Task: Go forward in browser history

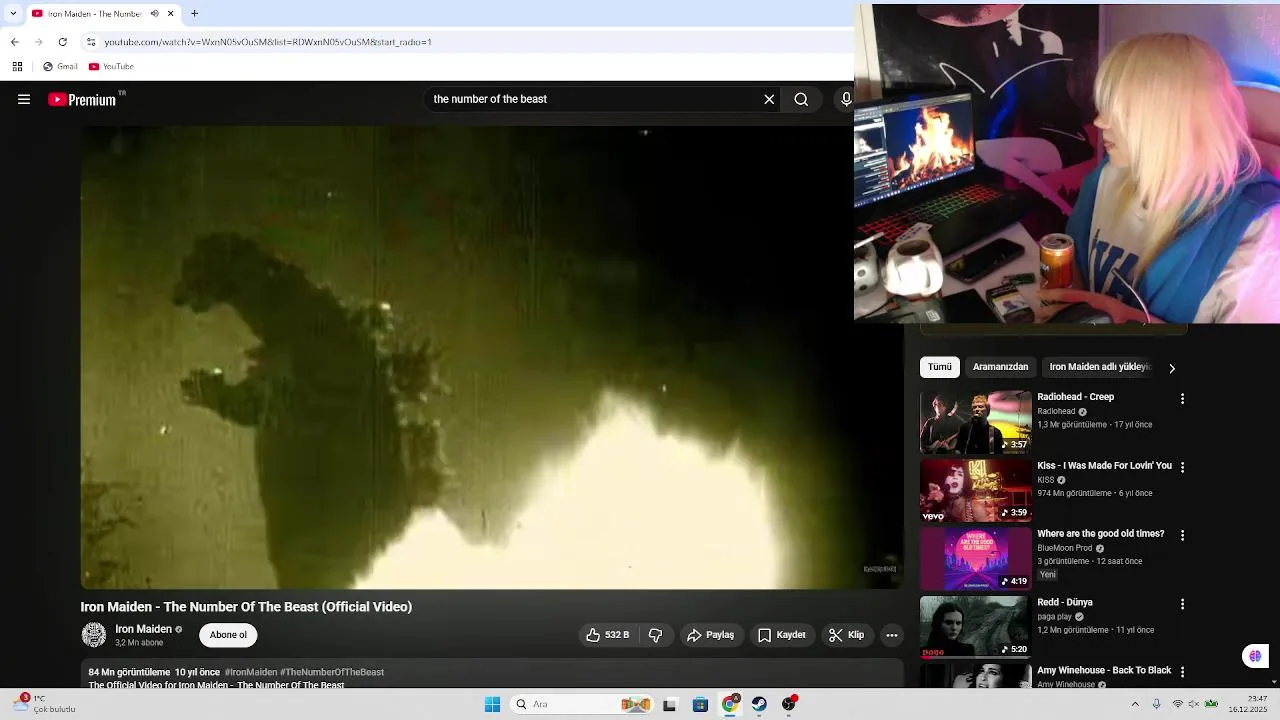Action: click(x=38, y=42)
